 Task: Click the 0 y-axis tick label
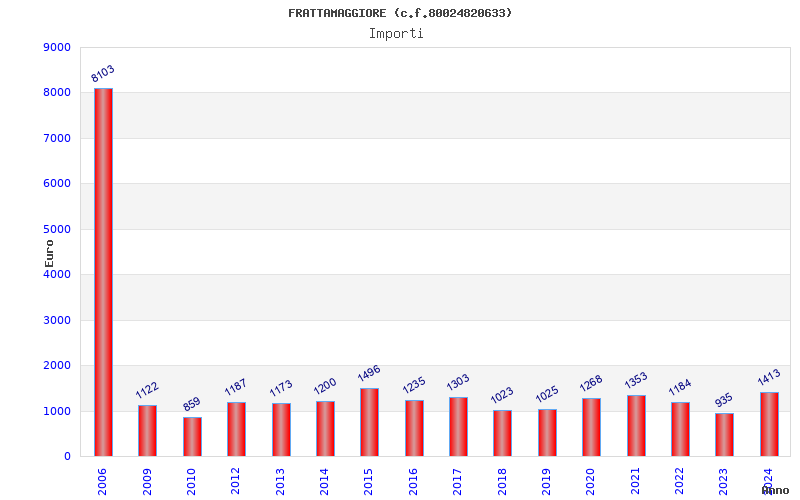pyautogui.click(x=67, y=457)
